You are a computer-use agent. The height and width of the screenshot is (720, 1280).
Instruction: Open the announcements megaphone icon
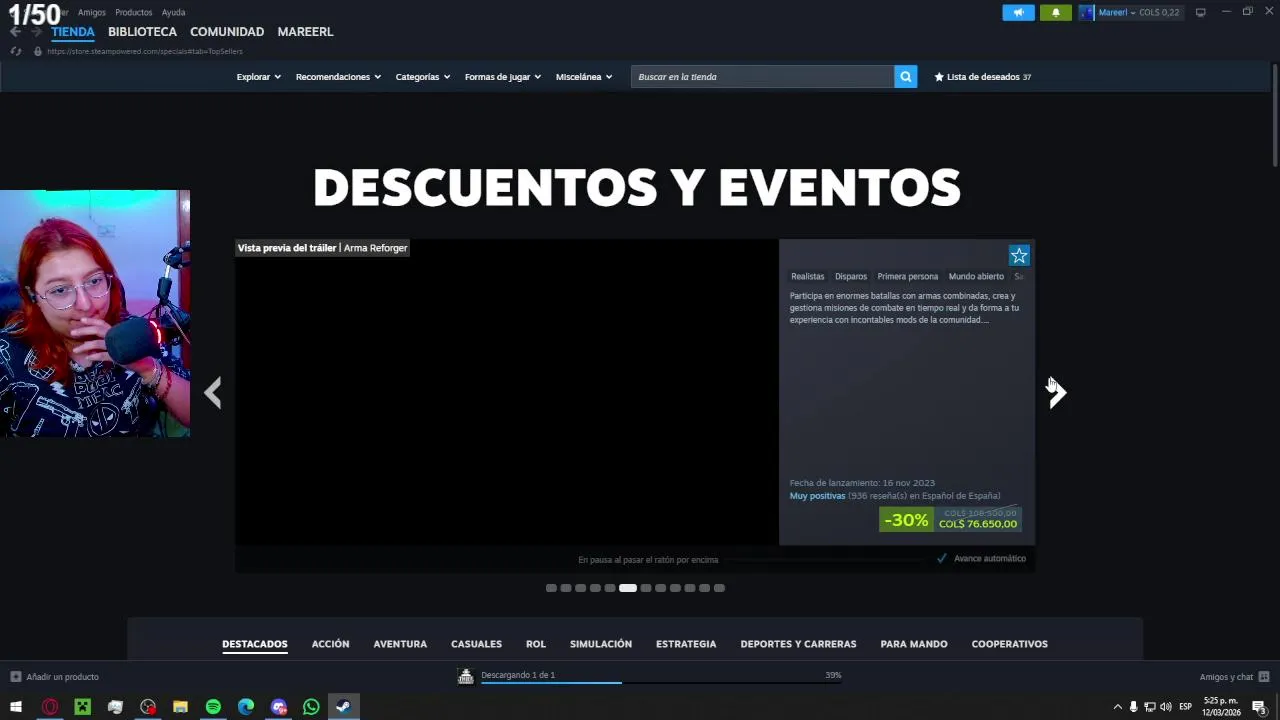[x=1018, y=13]
